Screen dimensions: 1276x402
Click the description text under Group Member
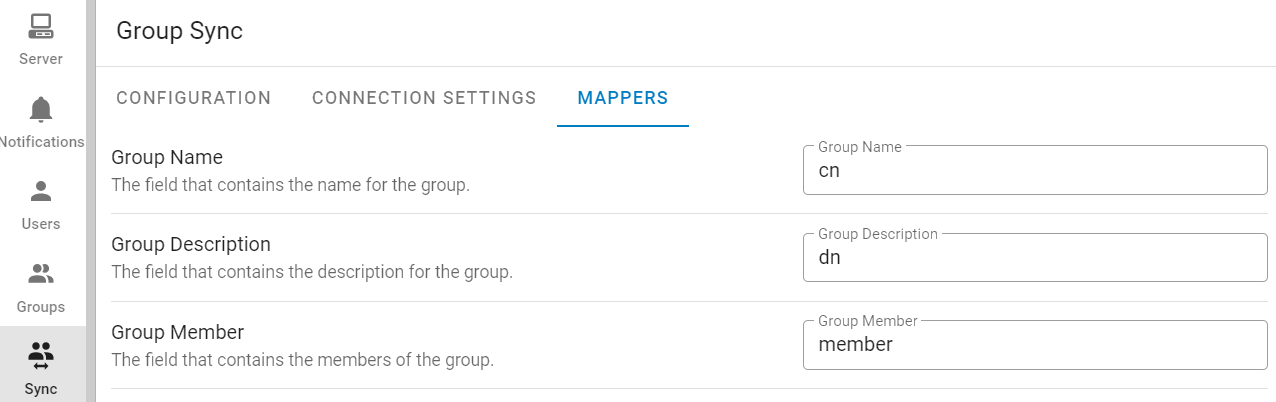click(x=303, y=359)
